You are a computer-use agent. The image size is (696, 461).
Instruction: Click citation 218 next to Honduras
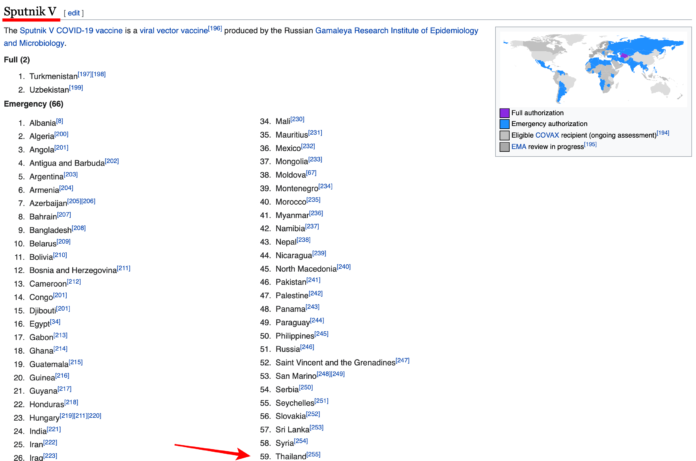click(71, 402)
